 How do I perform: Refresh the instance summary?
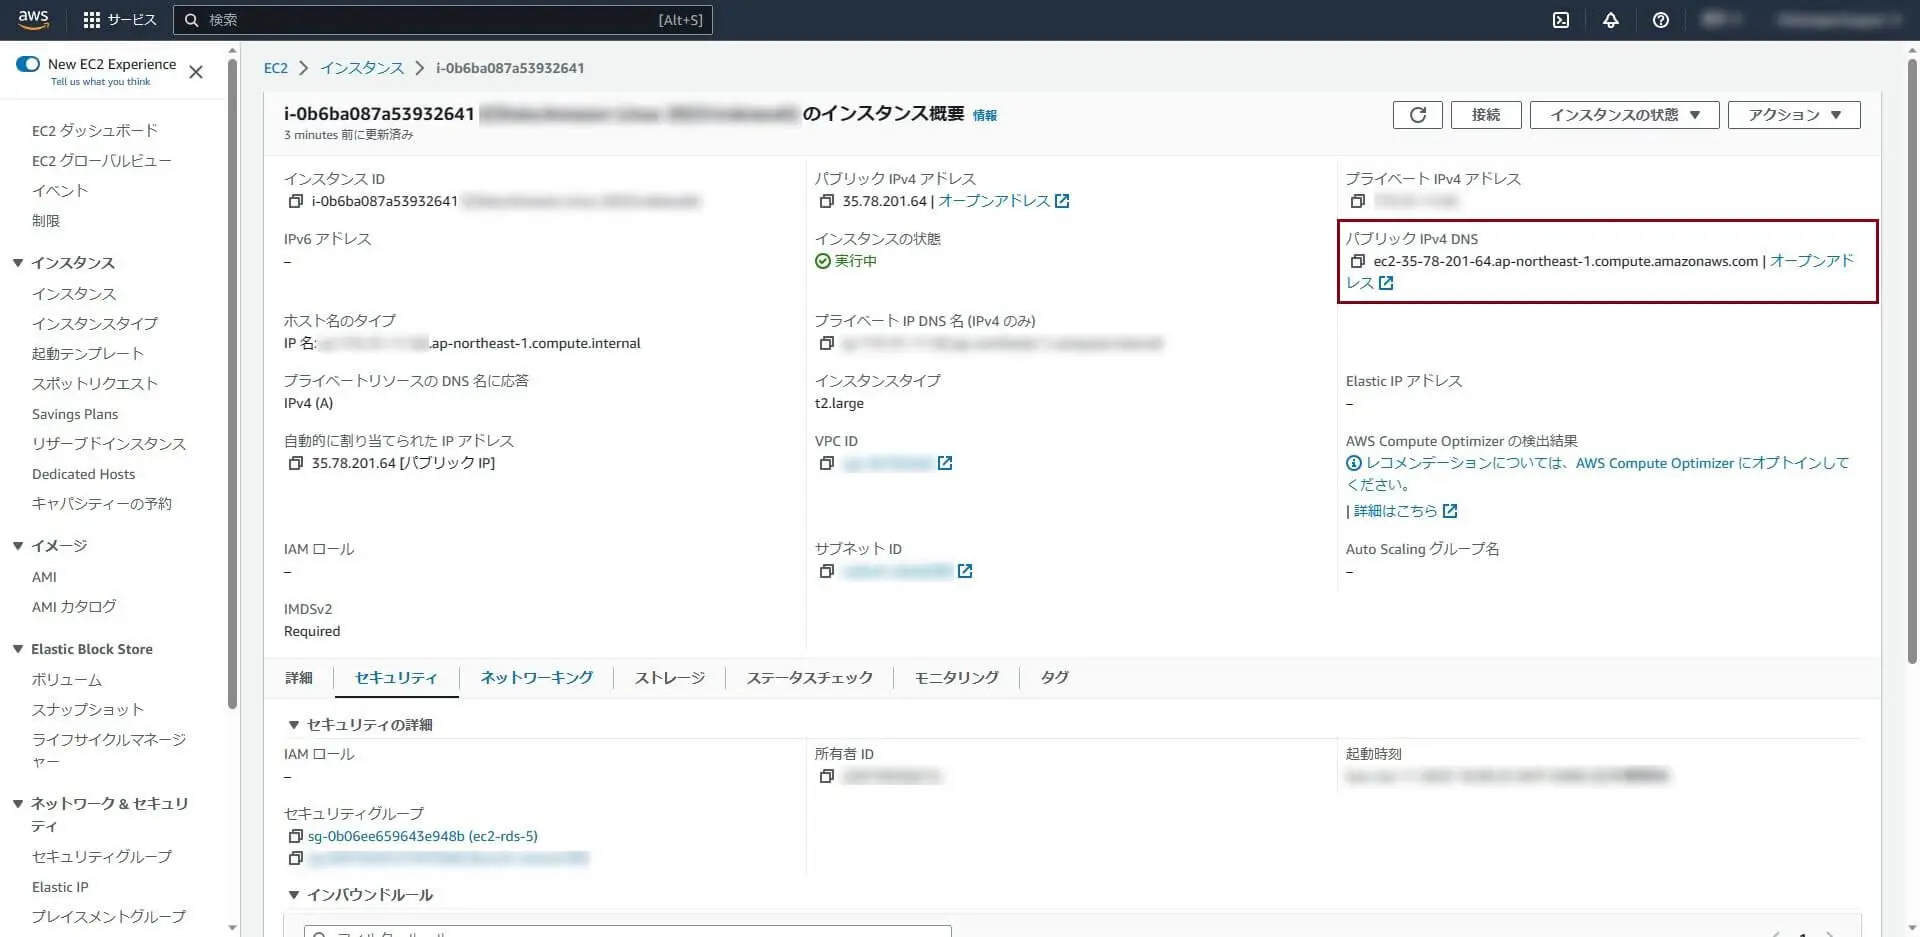1418,115
